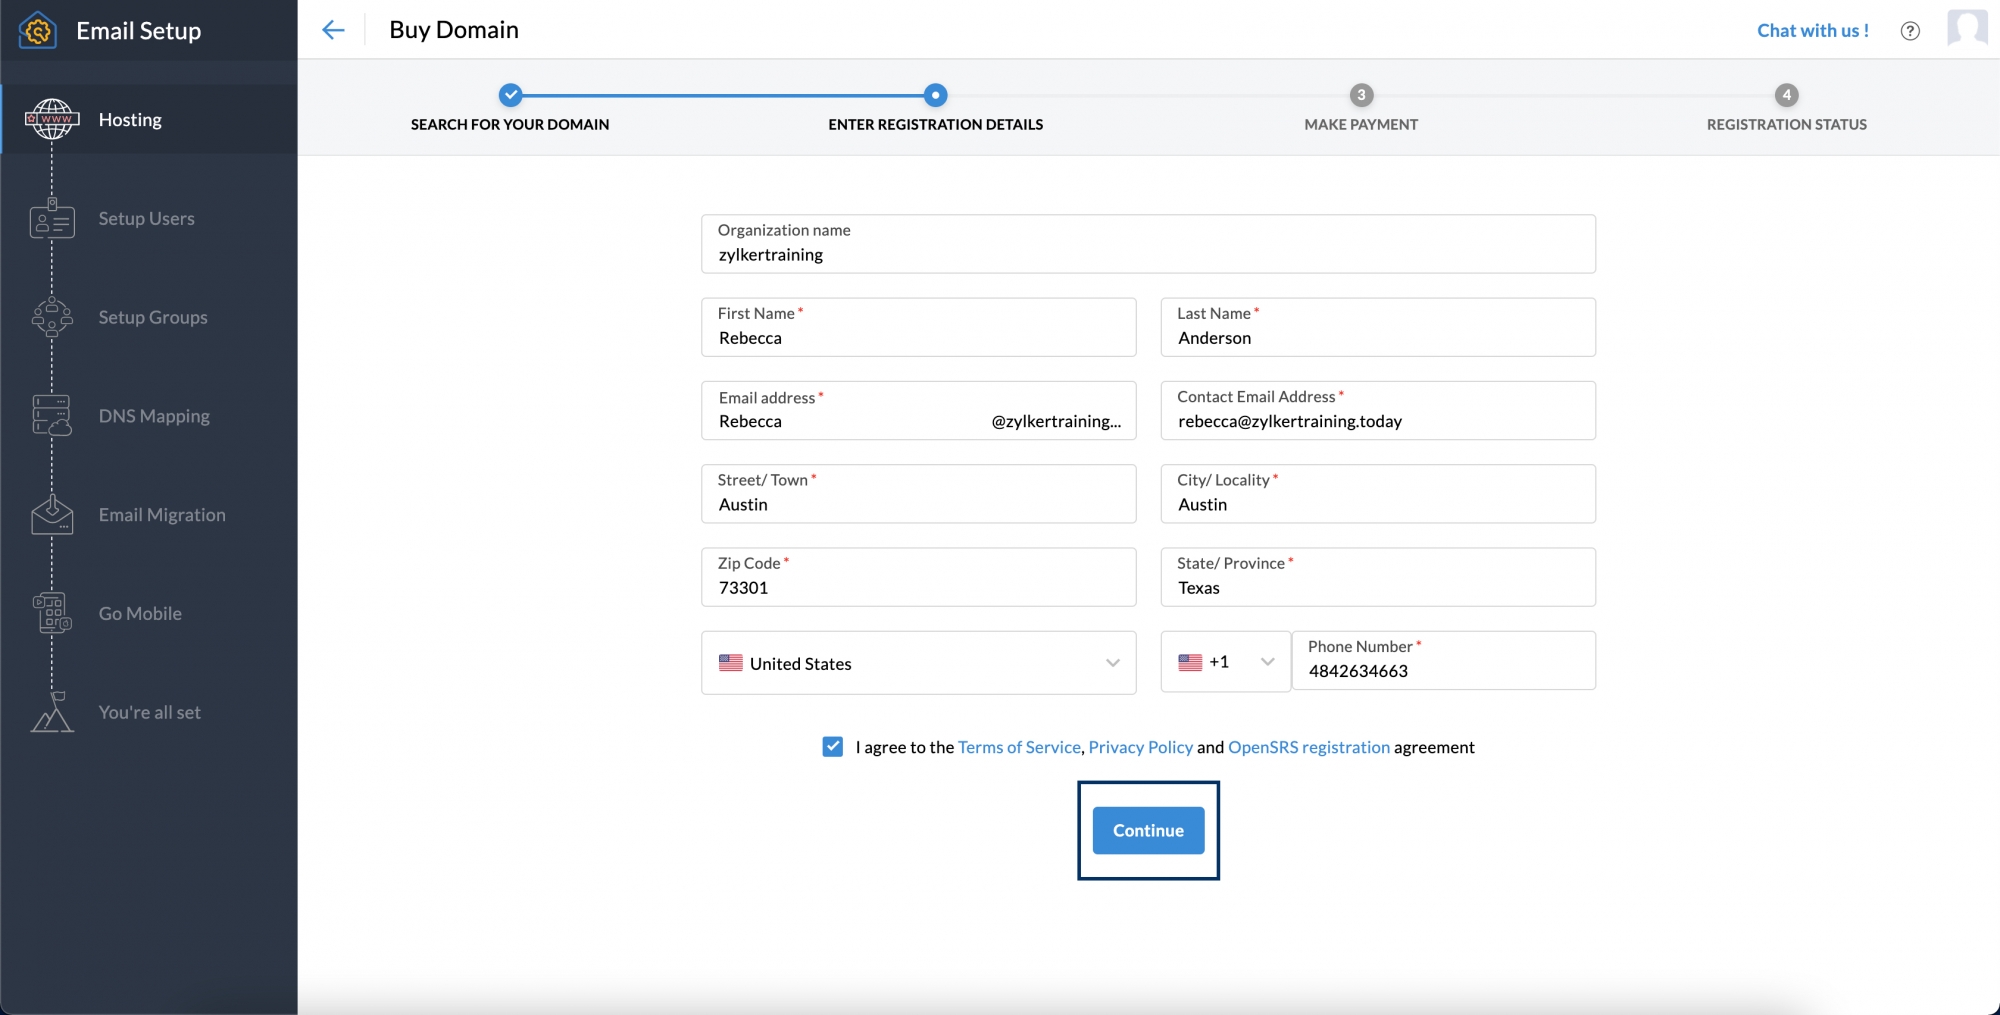2000x1015 pixels.
Task: Click into the Zip Code field
Action: point(918,588)
